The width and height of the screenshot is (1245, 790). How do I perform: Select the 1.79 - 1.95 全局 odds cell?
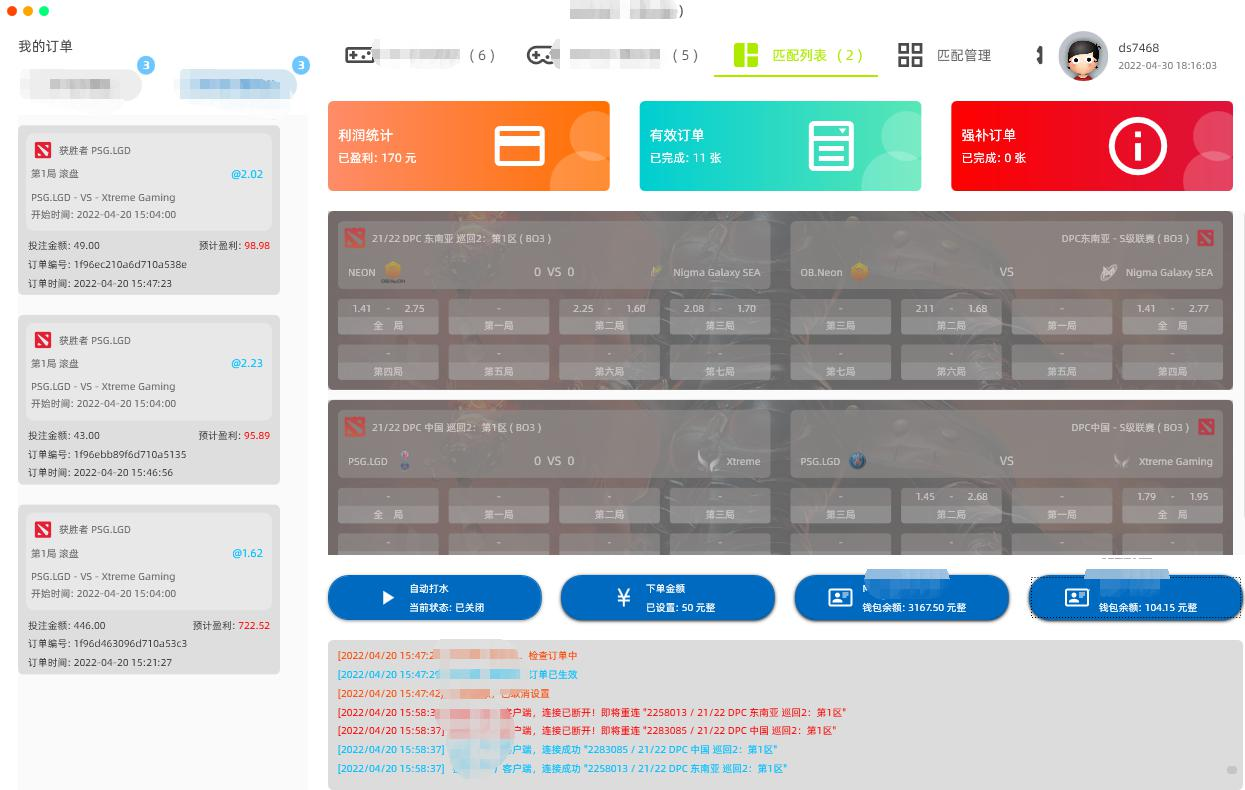pyautogui.click(x=1173, y=505)
